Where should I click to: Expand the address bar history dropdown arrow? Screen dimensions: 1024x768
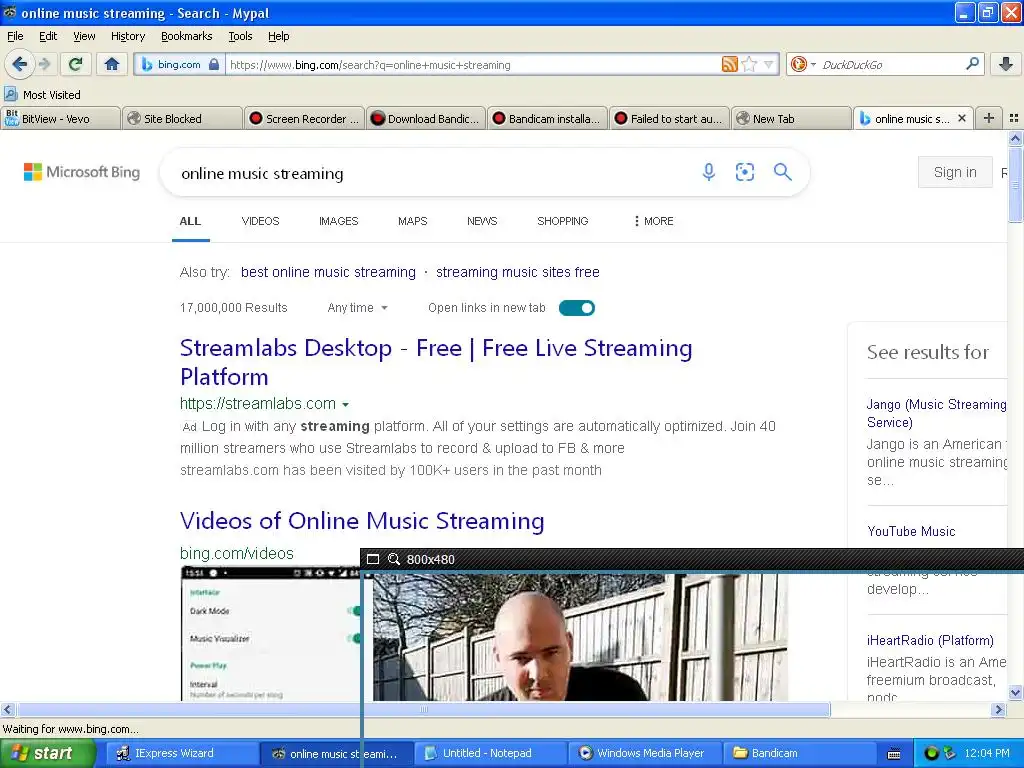pyautogui.click(x=769, y=64)
